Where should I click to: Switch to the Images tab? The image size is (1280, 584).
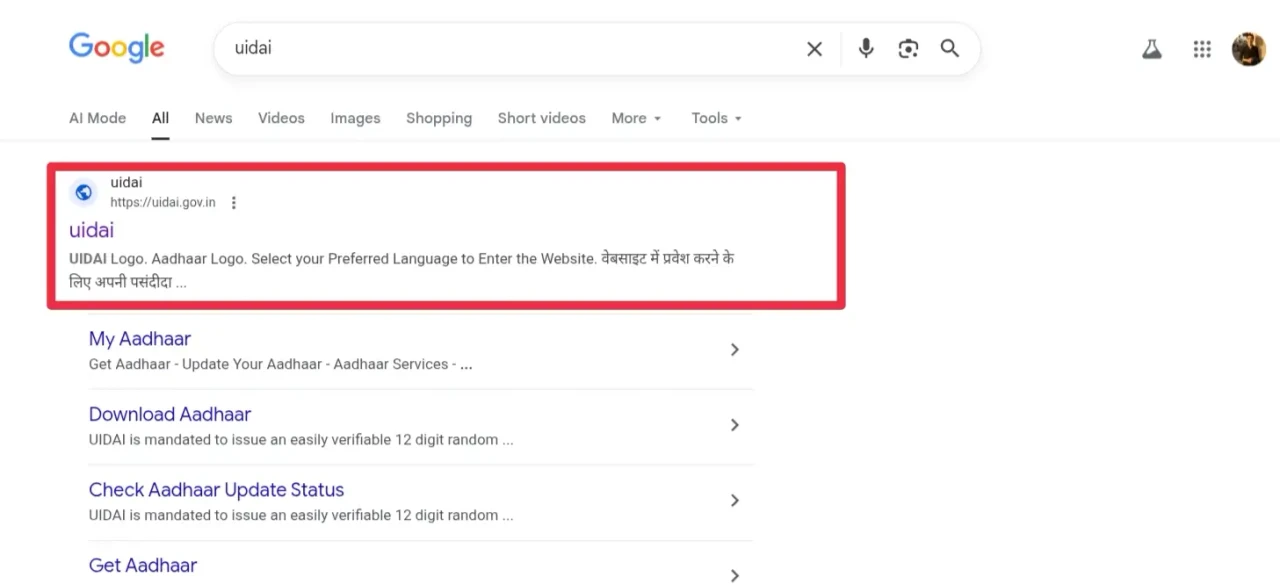[355, 118]
